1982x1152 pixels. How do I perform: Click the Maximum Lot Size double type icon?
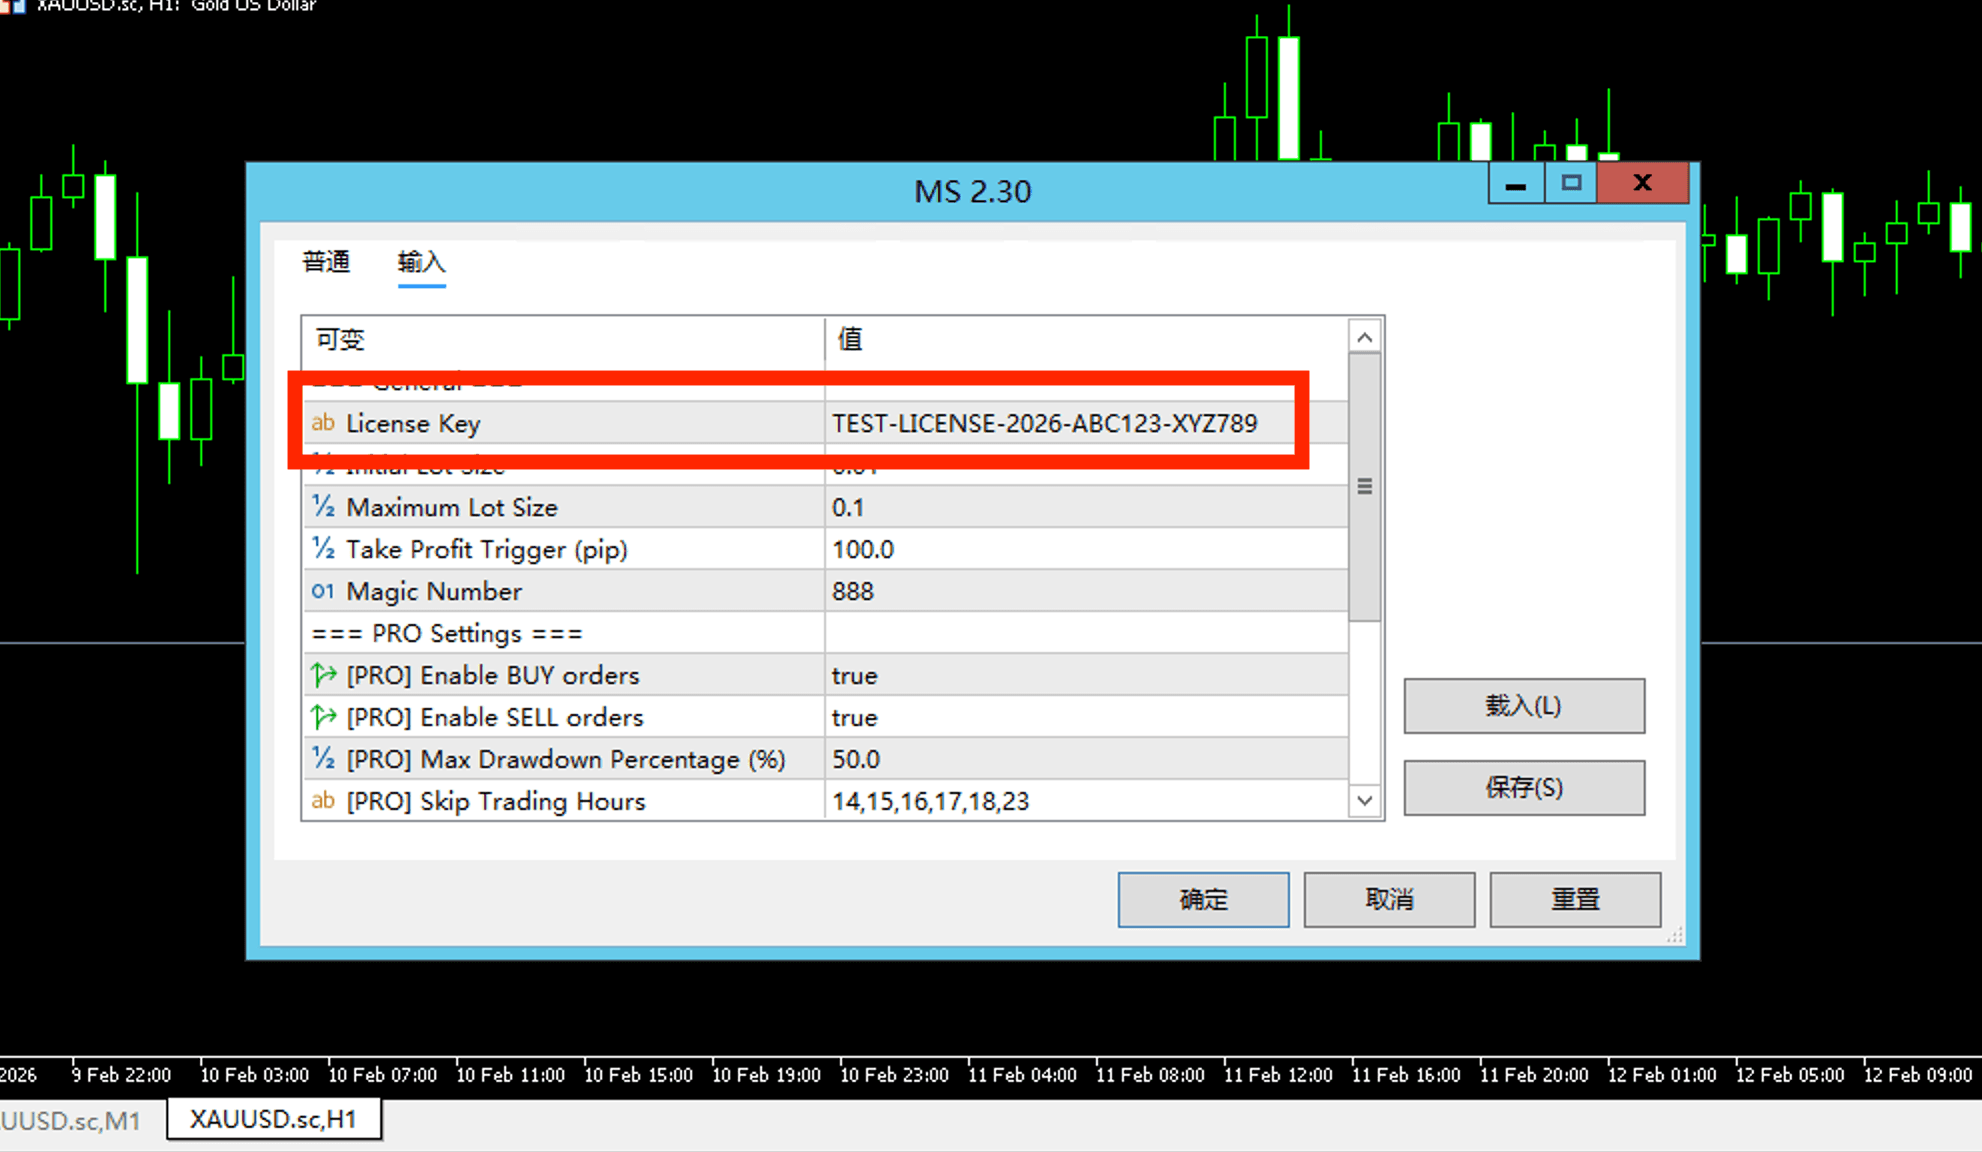click(322, 507)
